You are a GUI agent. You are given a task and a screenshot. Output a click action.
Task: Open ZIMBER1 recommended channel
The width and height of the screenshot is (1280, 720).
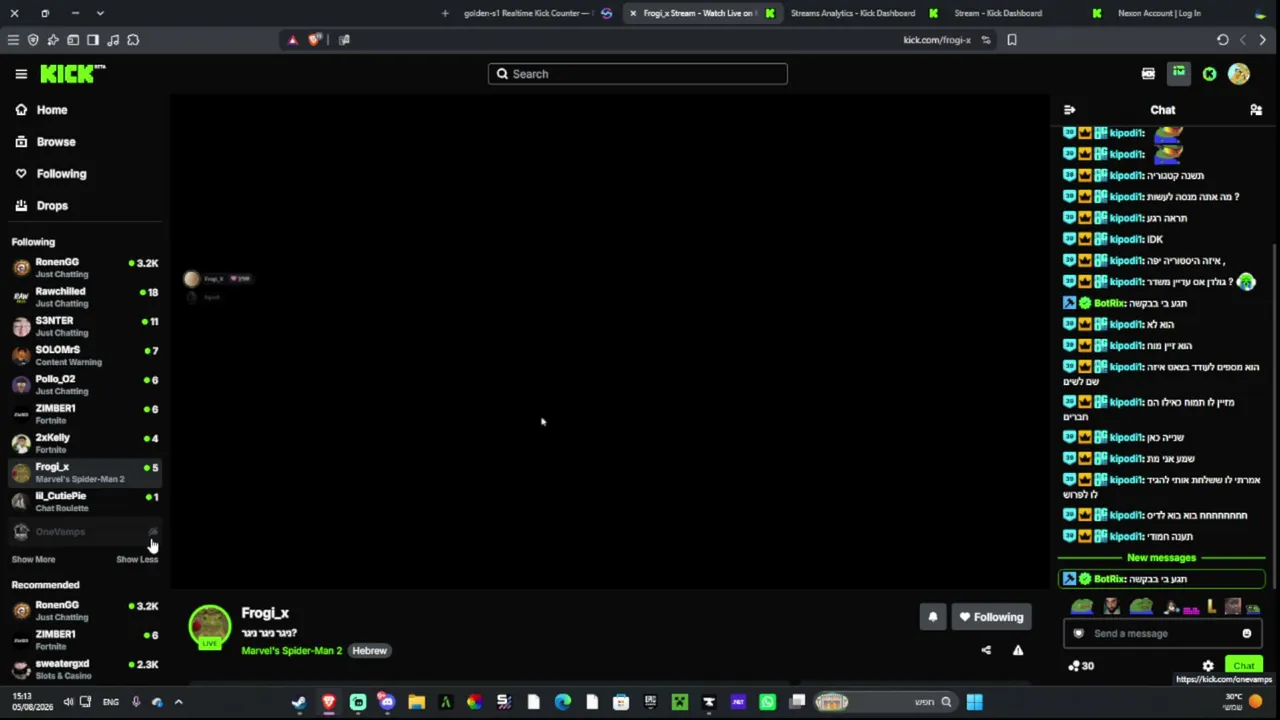(x=85, y=640)
